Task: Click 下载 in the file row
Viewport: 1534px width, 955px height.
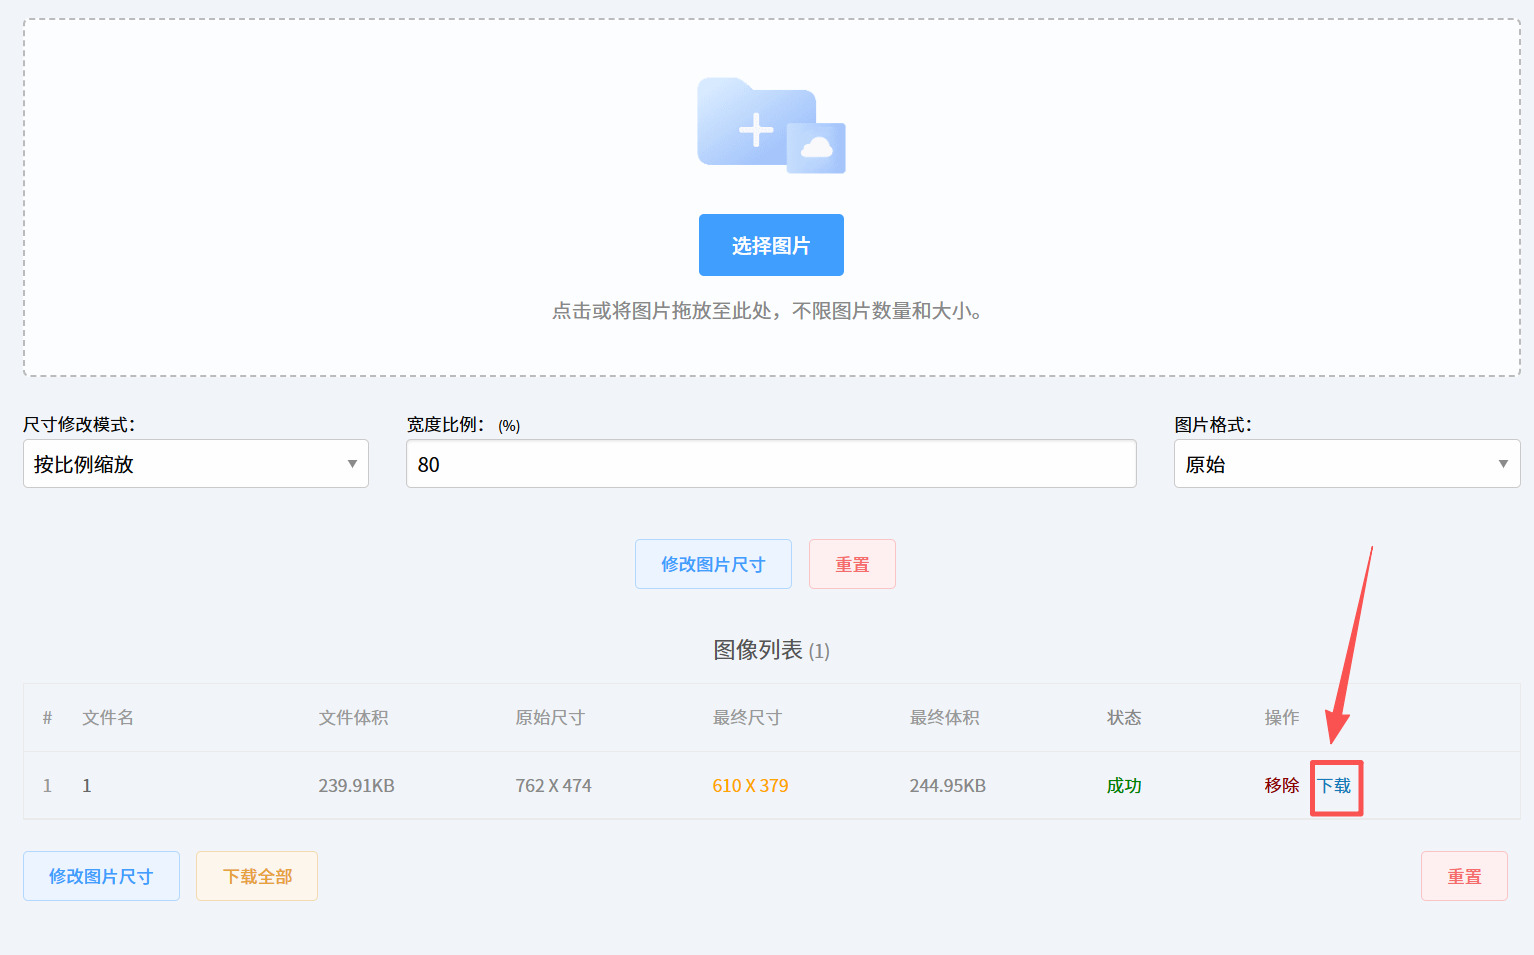Action: (1334, 786)
